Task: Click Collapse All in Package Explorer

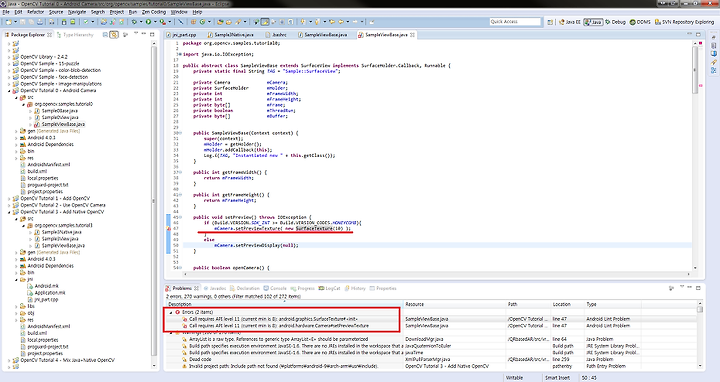Action: coord(105,34)
